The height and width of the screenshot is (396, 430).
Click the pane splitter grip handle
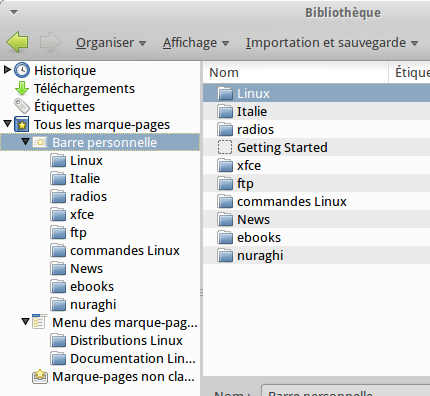201,293
